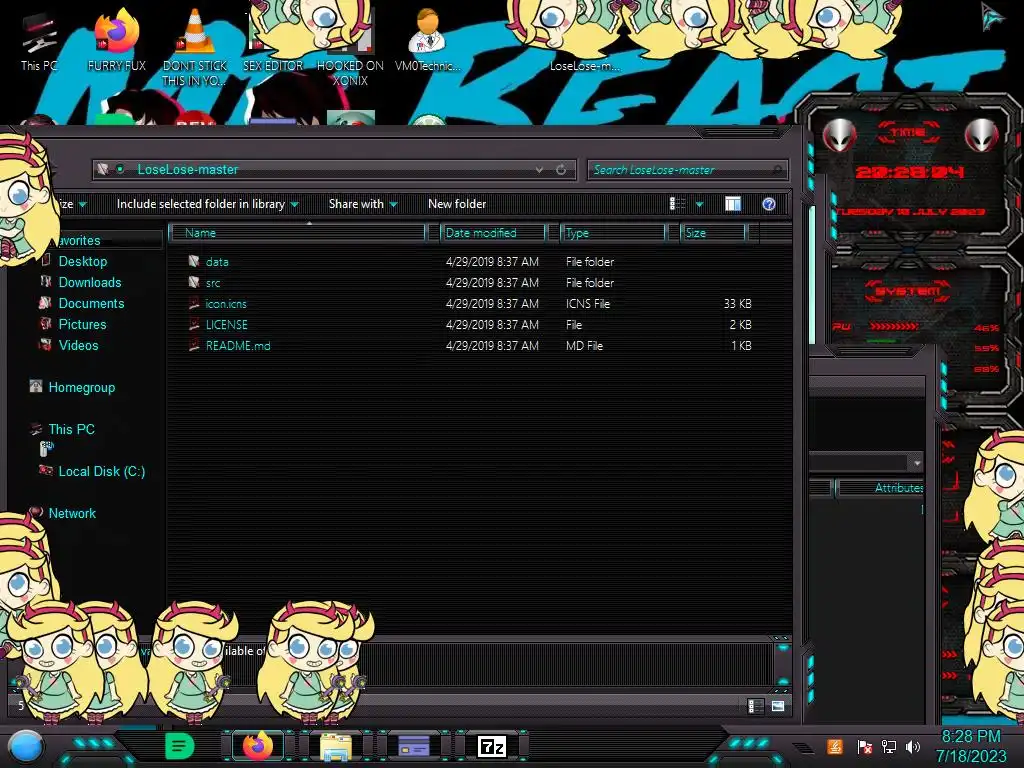Open the purple card app on taskbar
Viewport: 1024px width, 768px height.
[x=413, y=746]
